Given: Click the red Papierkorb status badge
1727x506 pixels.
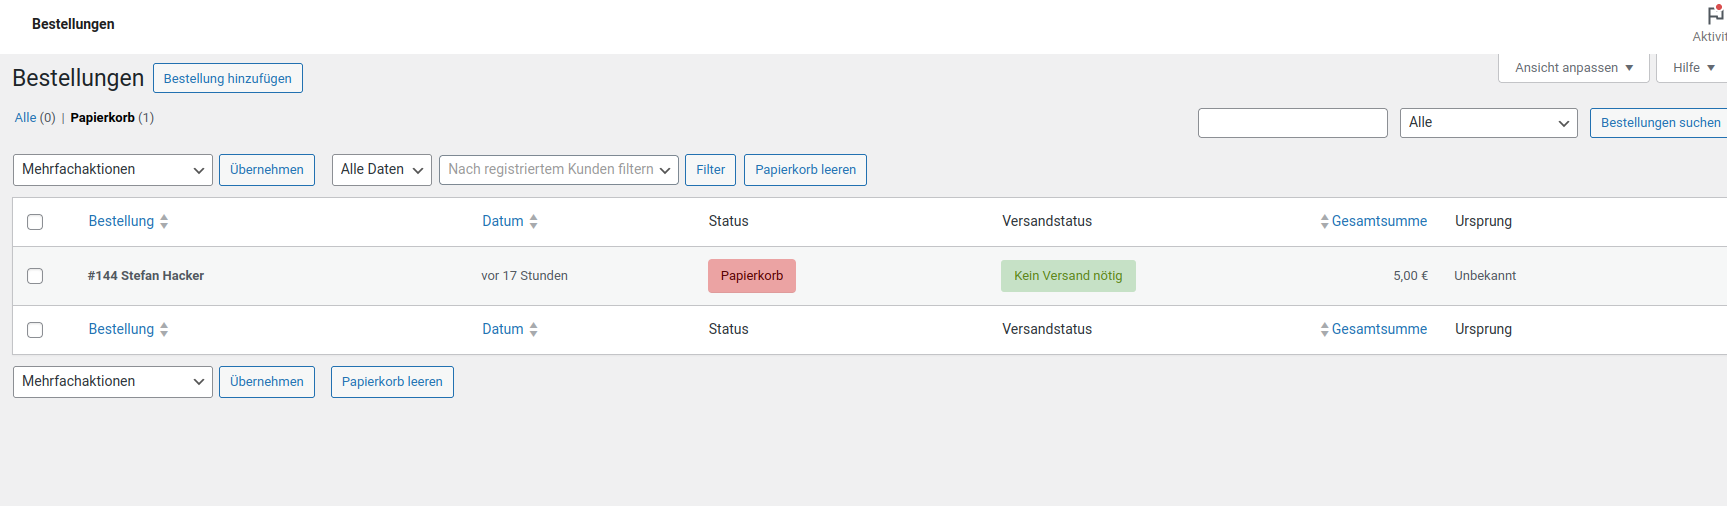Looking at the screenshot, I should (x=751, y=276).
